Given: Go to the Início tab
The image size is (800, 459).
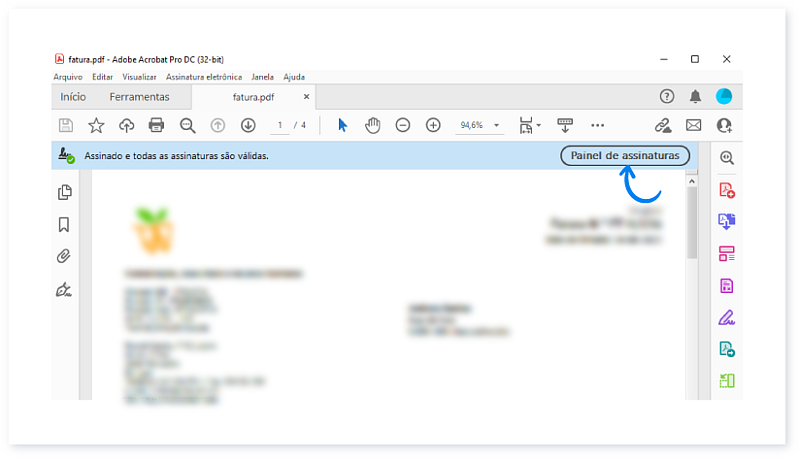Looking at the screenshot, I should [73, 97].
